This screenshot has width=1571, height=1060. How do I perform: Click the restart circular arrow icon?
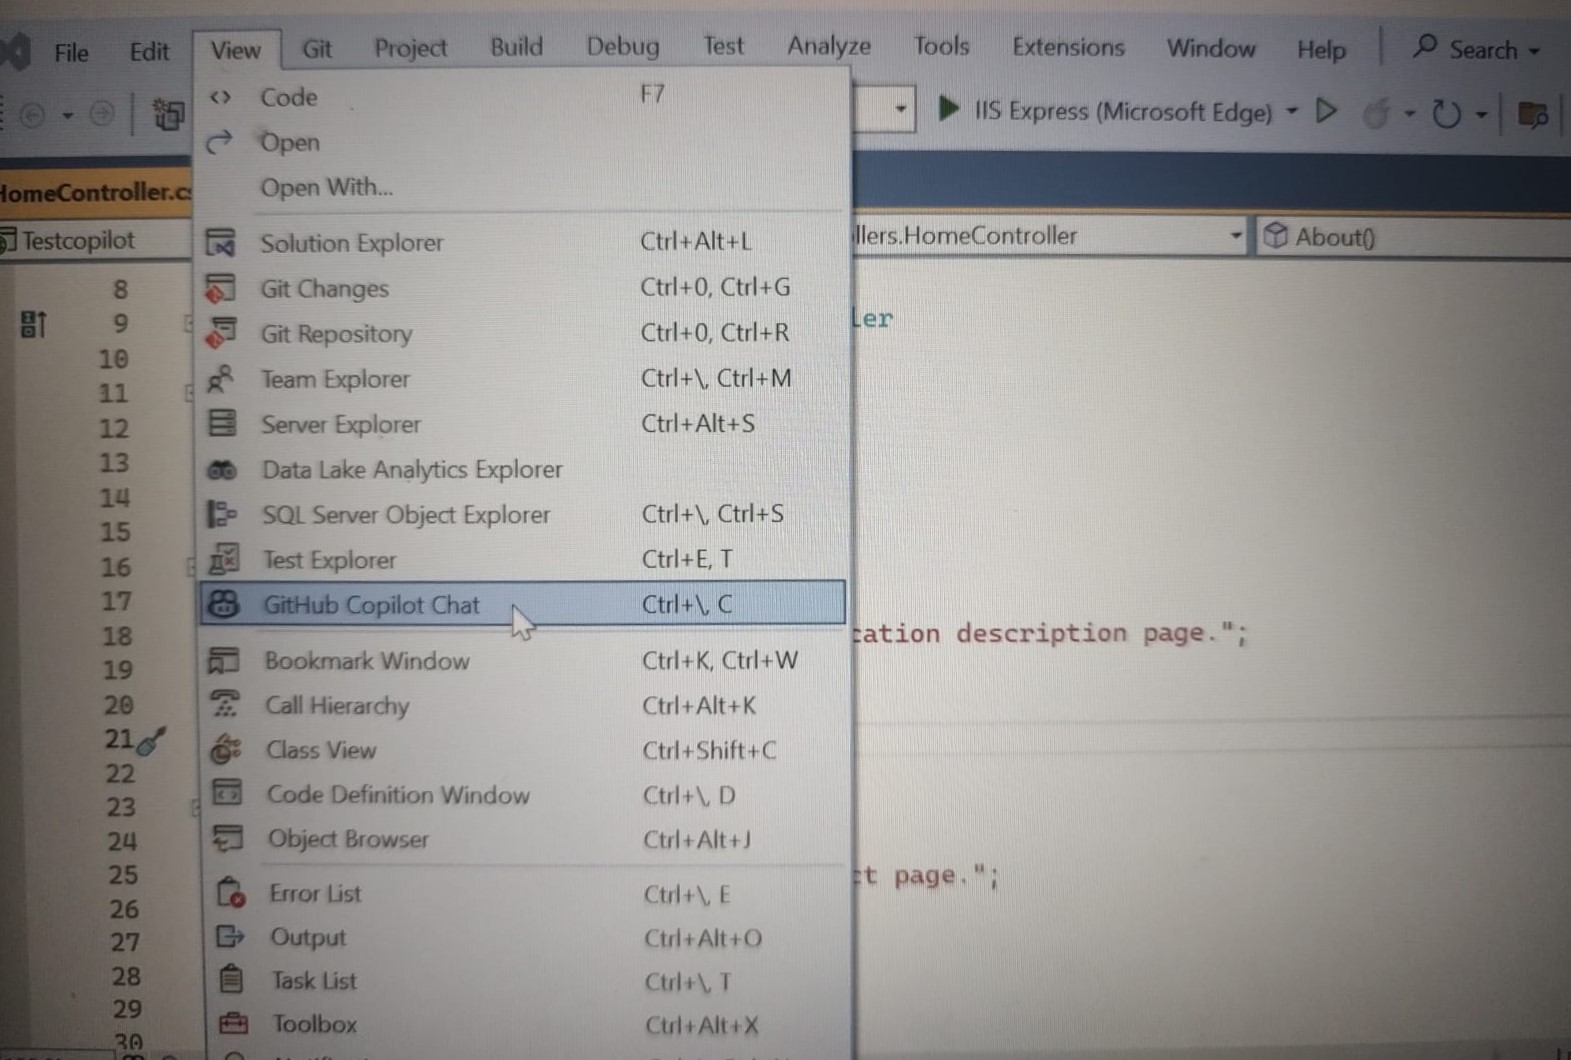click(1446, 114)
